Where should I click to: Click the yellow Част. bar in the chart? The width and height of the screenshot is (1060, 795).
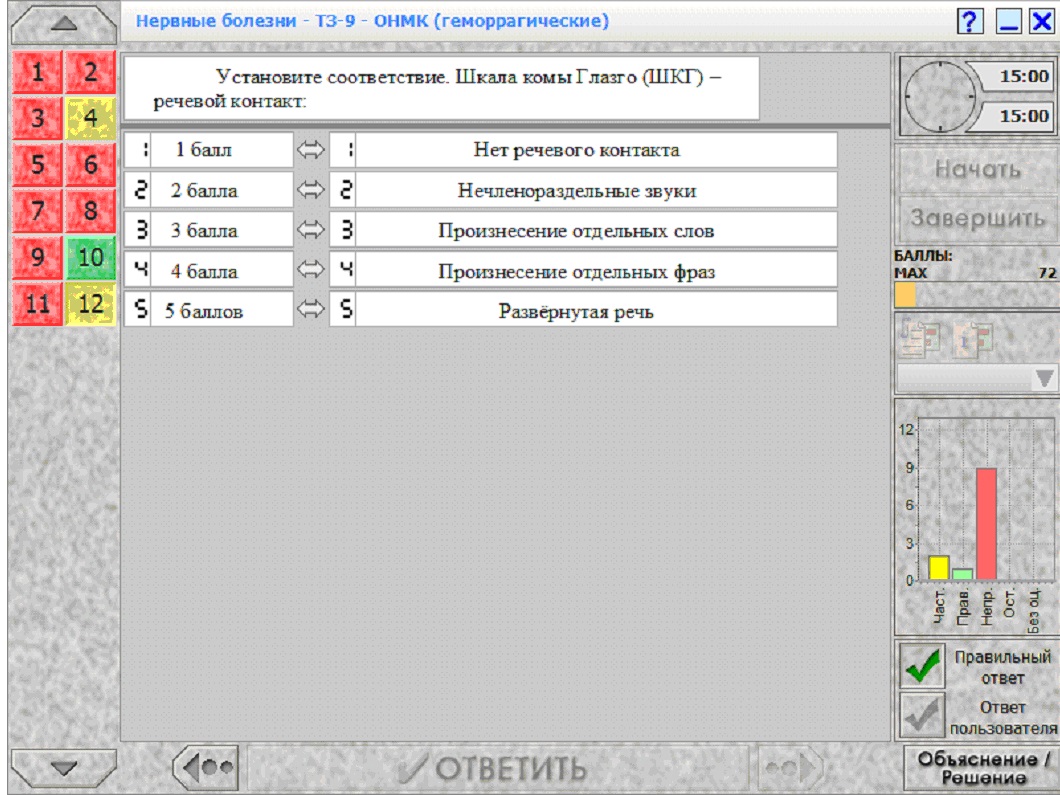tap(938, 568)
